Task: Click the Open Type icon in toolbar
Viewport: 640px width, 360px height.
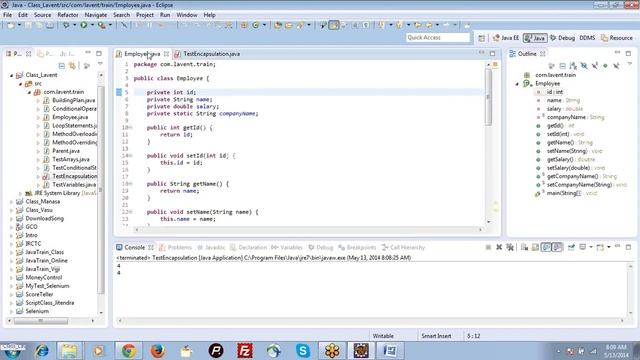Action: [x=278, y=25]
